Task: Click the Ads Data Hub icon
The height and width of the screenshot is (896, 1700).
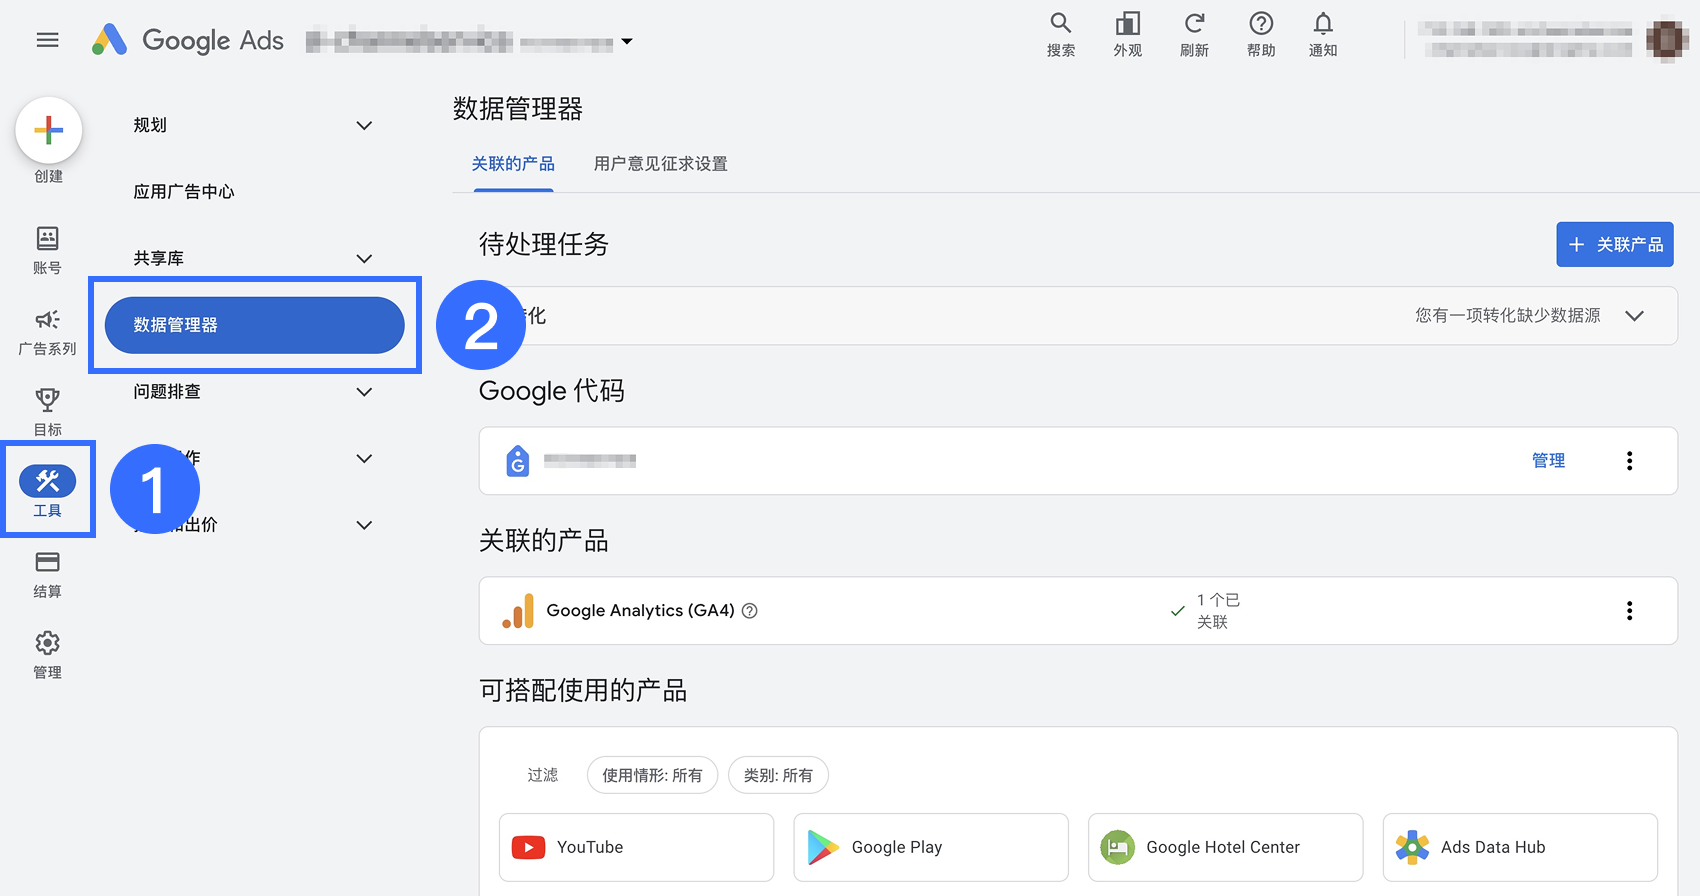Action: [1412, 847]
